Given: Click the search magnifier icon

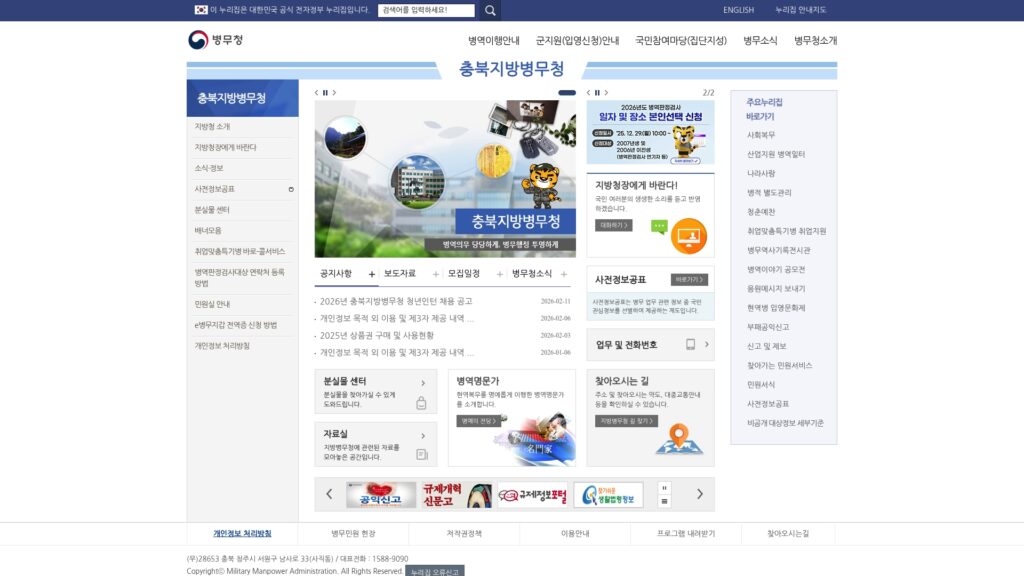Looking at the screenshot, I should point(489,10).
